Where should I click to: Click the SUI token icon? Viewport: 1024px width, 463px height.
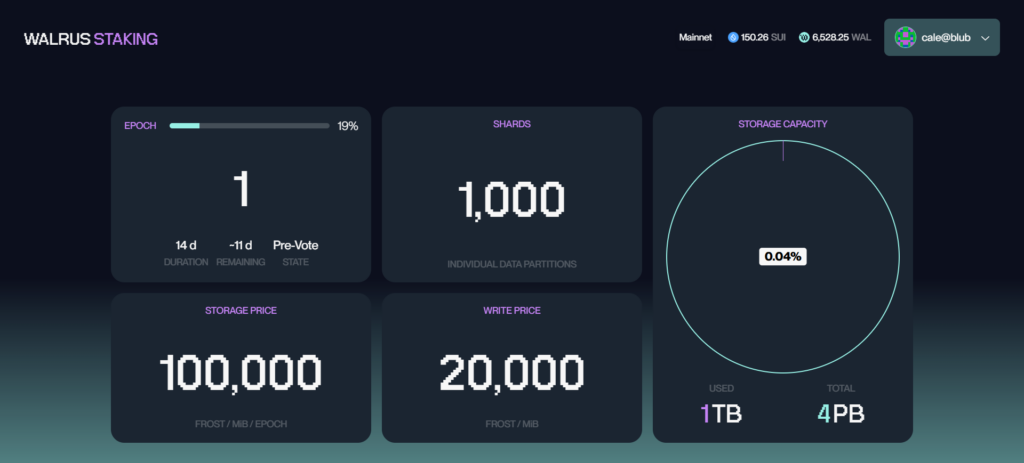click(x=733, y=38)
